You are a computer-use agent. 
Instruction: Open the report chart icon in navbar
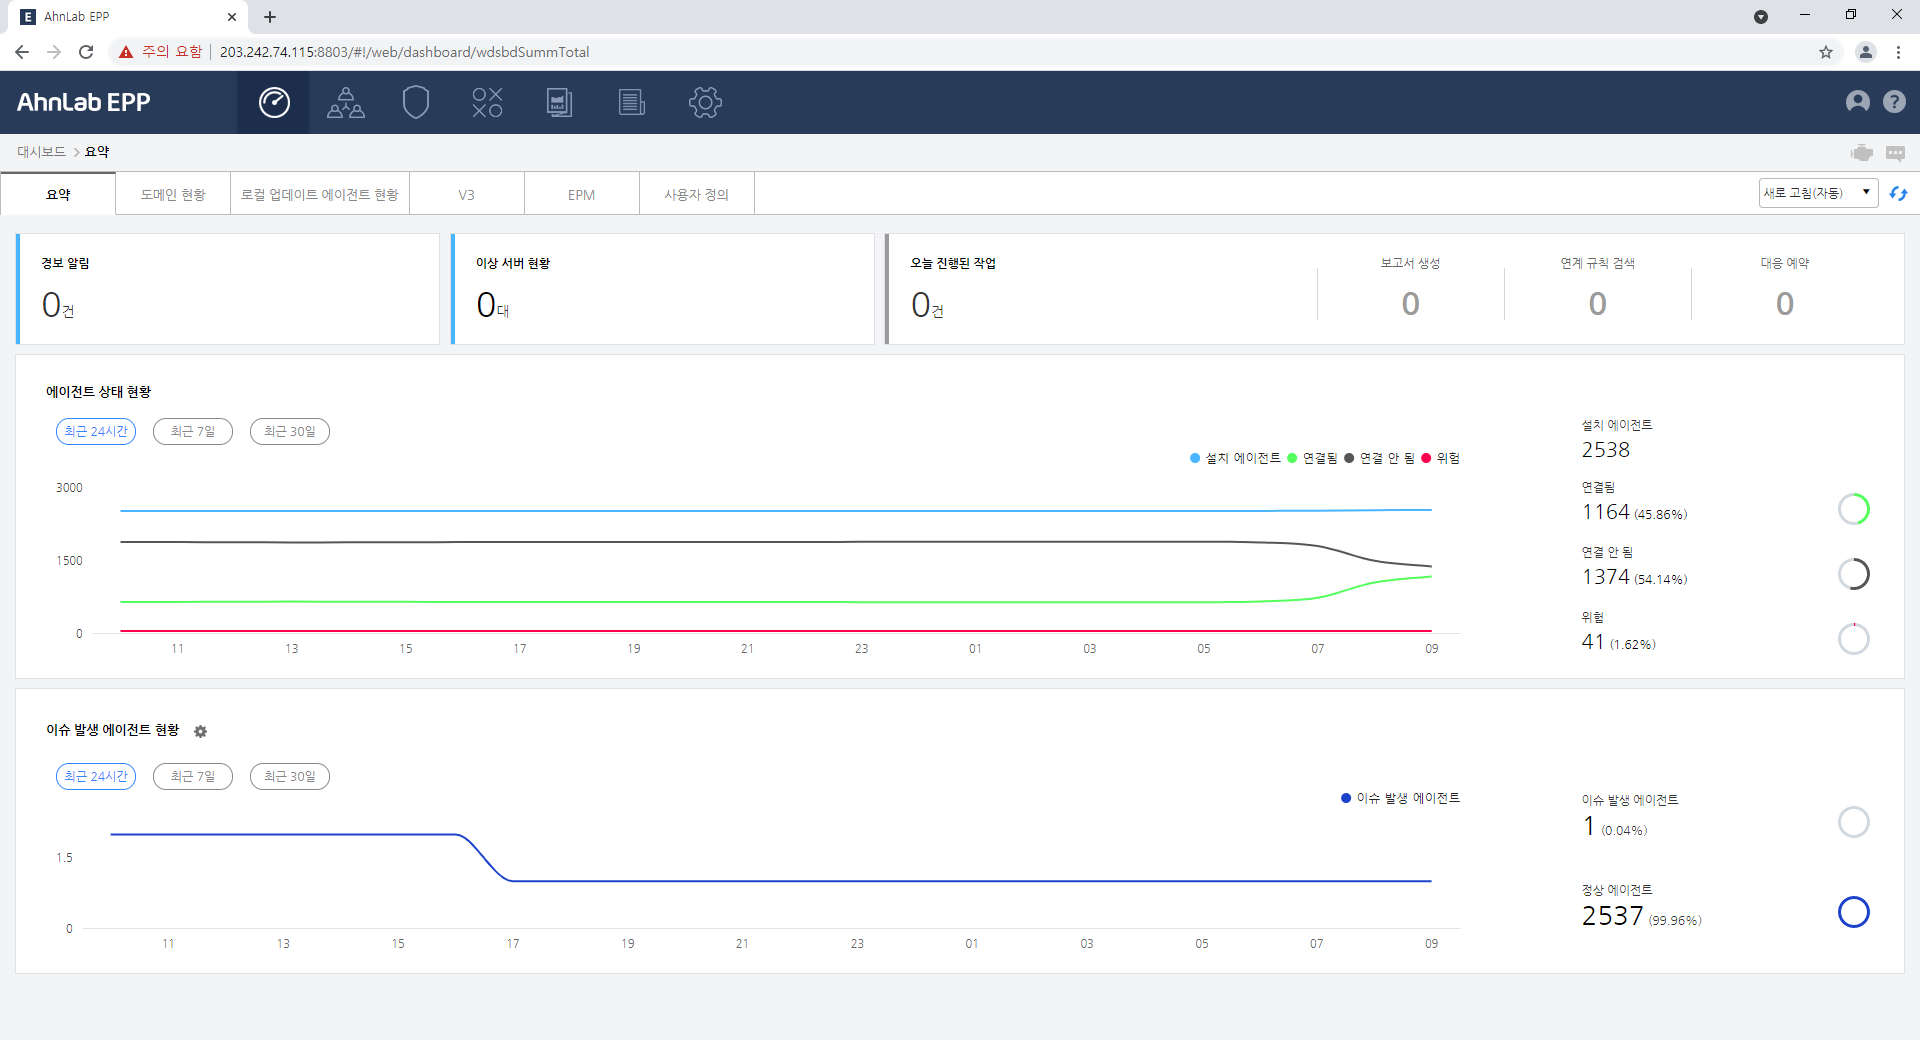click(559, 102)
